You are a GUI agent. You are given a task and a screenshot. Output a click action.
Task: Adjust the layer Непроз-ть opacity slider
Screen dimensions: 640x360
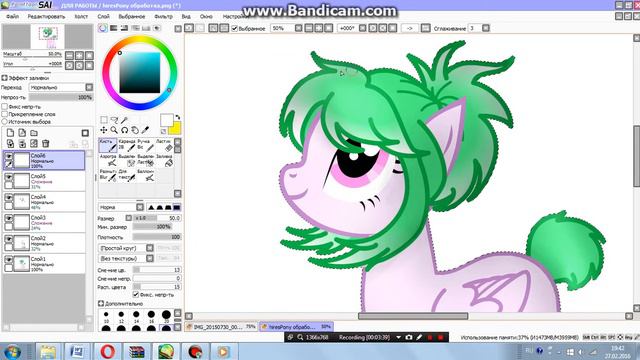tap(61, 98)
